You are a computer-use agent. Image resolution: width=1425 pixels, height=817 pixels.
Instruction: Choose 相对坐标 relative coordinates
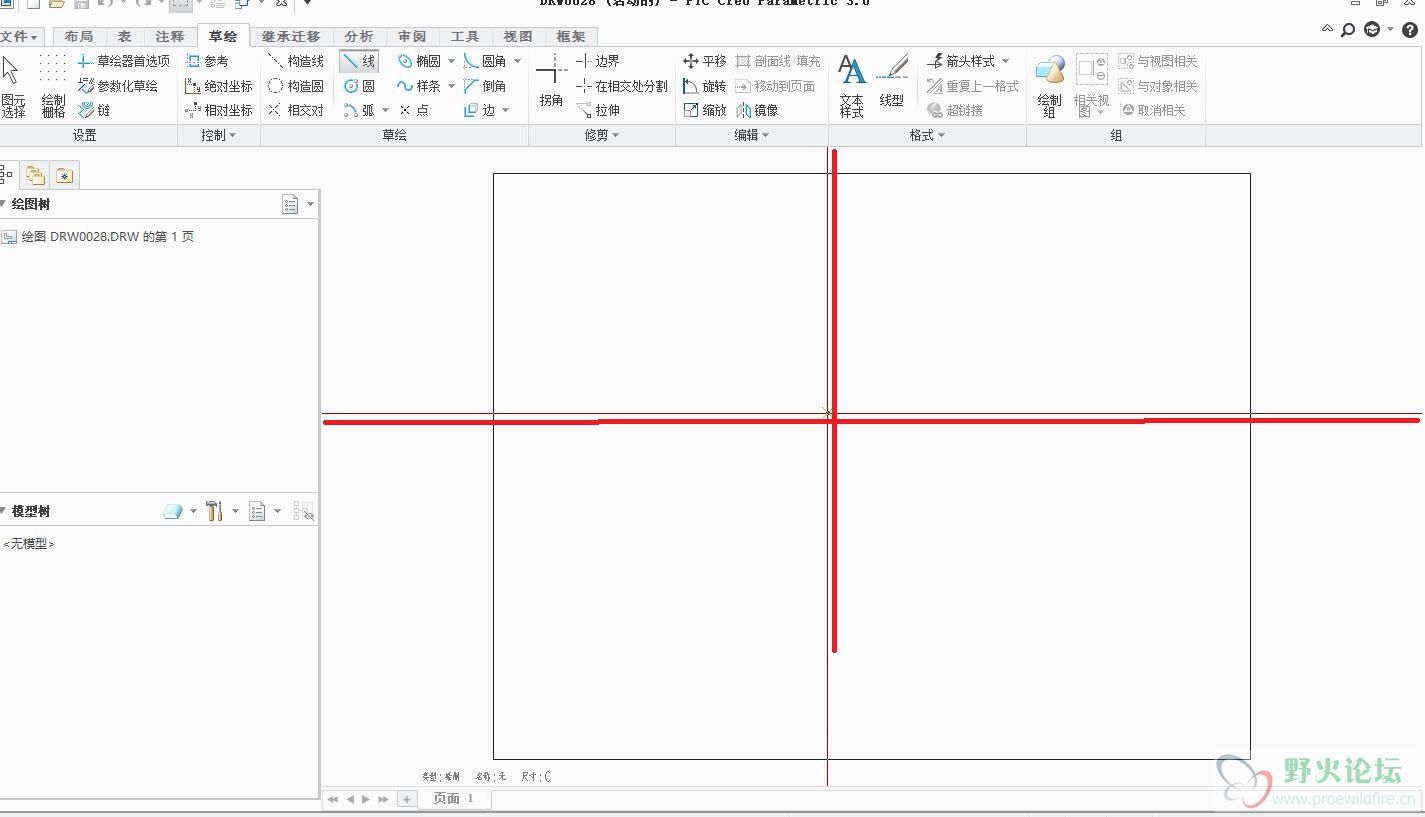(219, 110)
